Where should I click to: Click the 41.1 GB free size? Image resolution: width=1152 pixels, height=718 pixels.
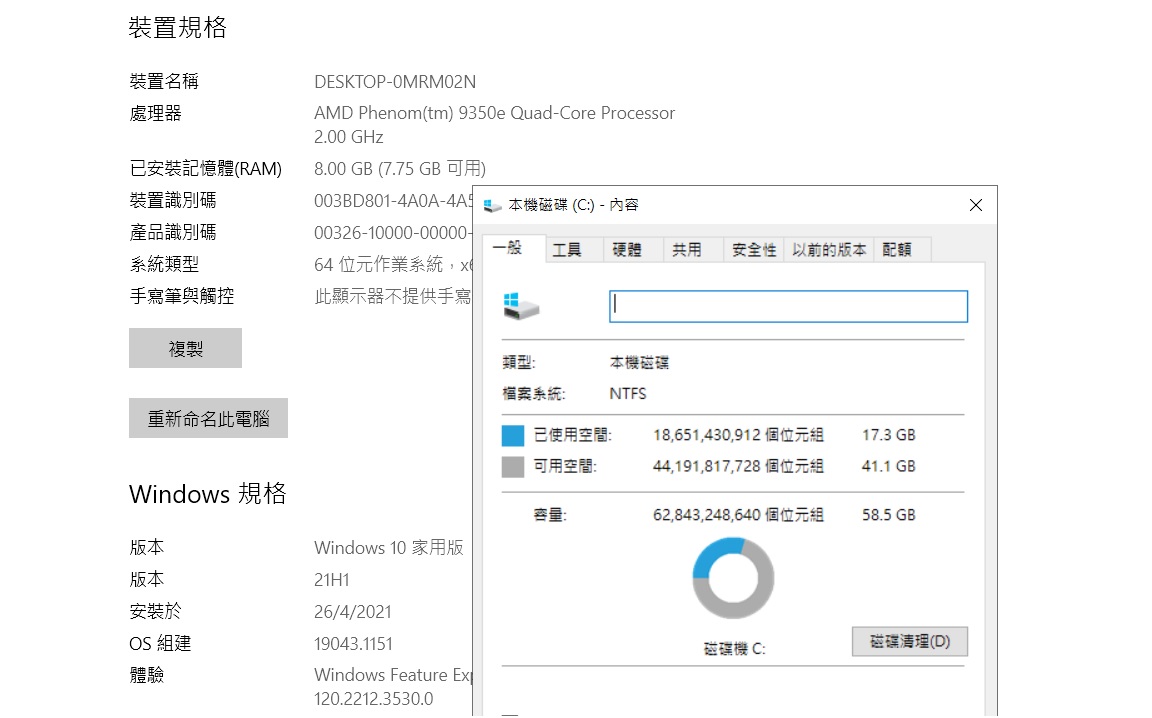(x=889, y=467)
